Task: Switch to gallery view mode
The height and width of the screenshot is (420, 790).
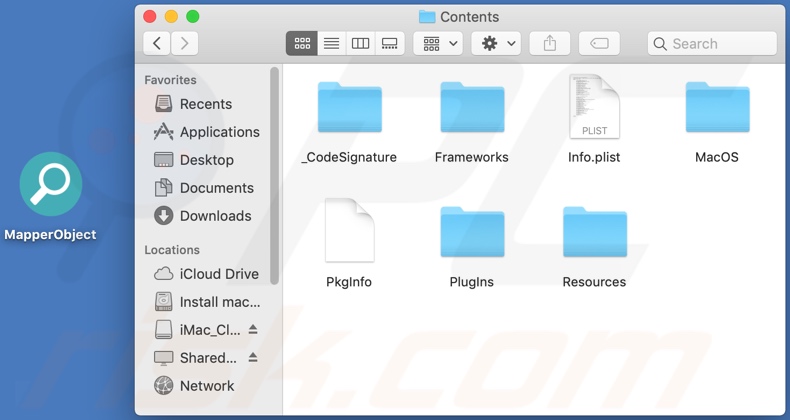Action: (x=389, y=44)
